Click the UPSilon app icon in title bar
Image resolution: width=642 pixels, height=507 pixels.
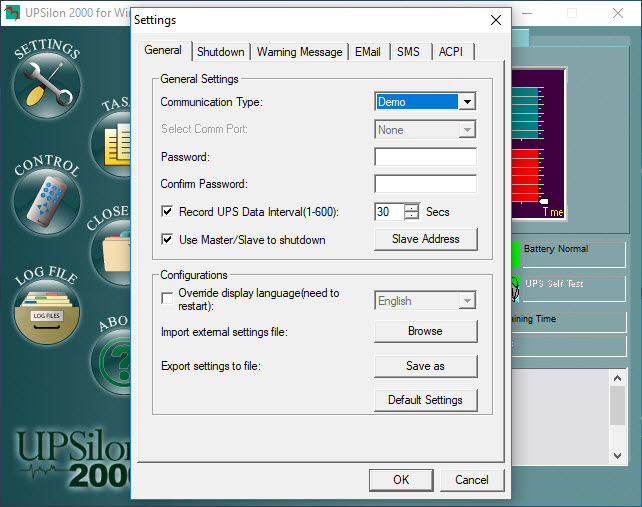click(12, 13)
